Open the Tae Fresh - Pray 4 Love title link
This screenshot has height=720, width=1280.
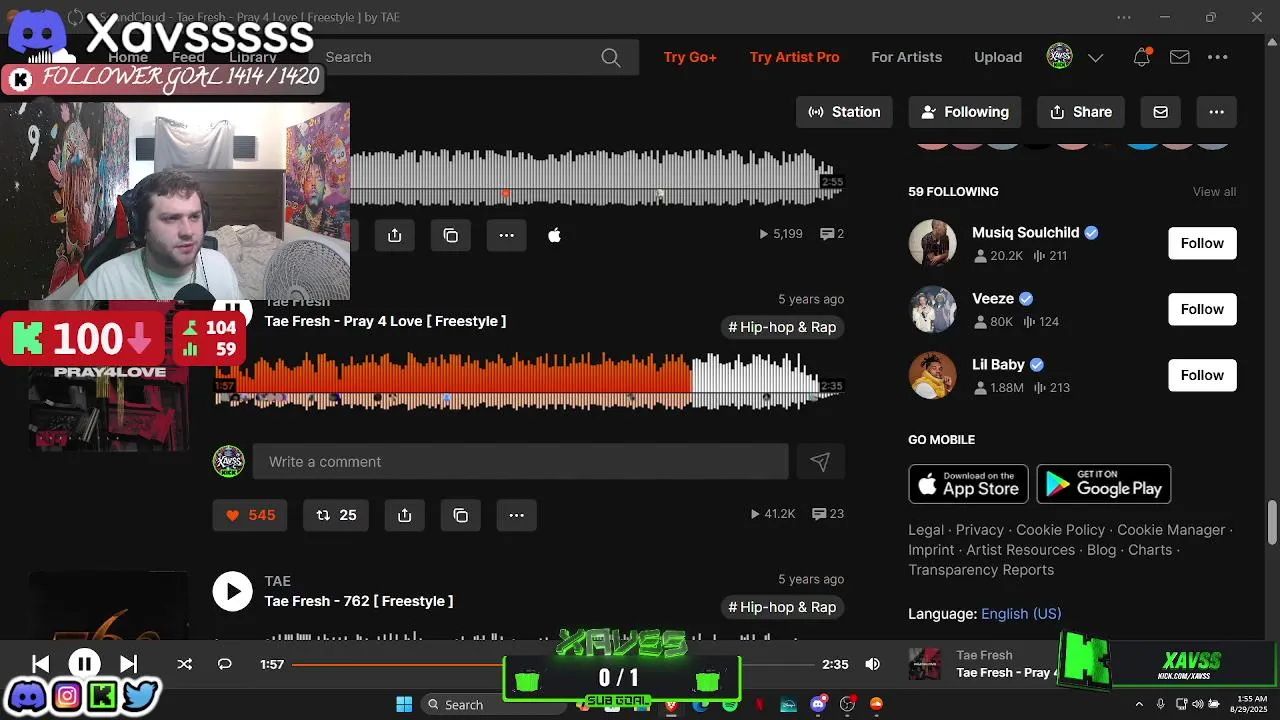385,321
